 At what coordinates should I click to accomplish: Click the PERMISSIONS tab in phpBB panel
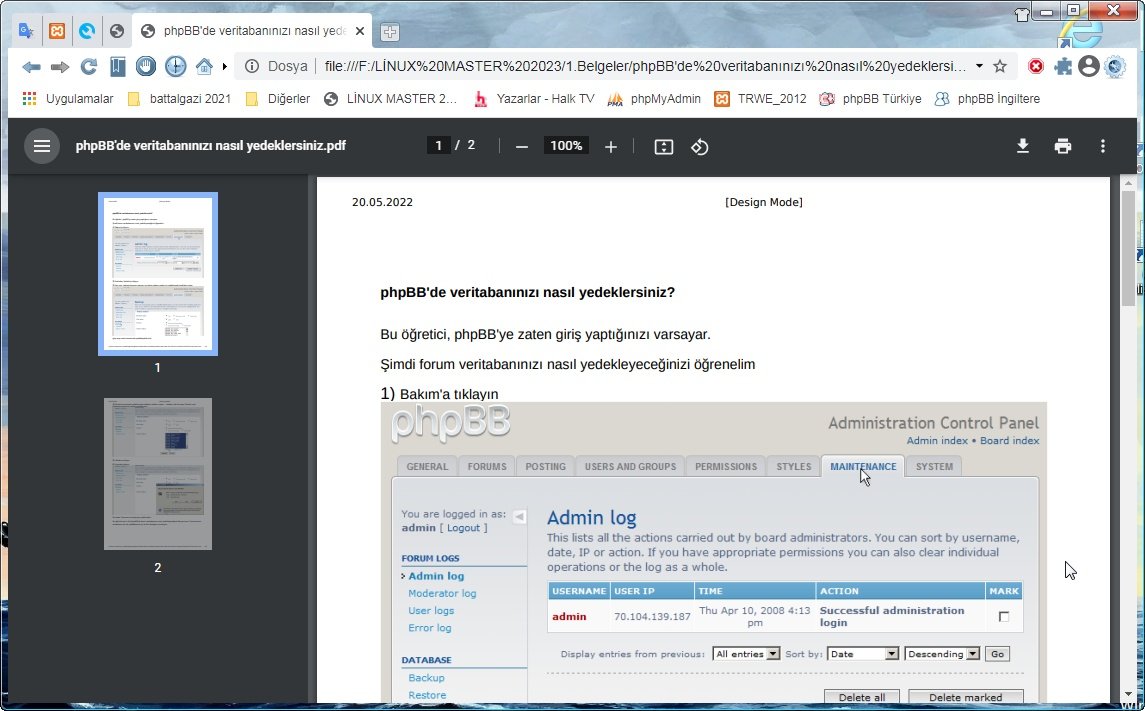click(x=726, y=466)
